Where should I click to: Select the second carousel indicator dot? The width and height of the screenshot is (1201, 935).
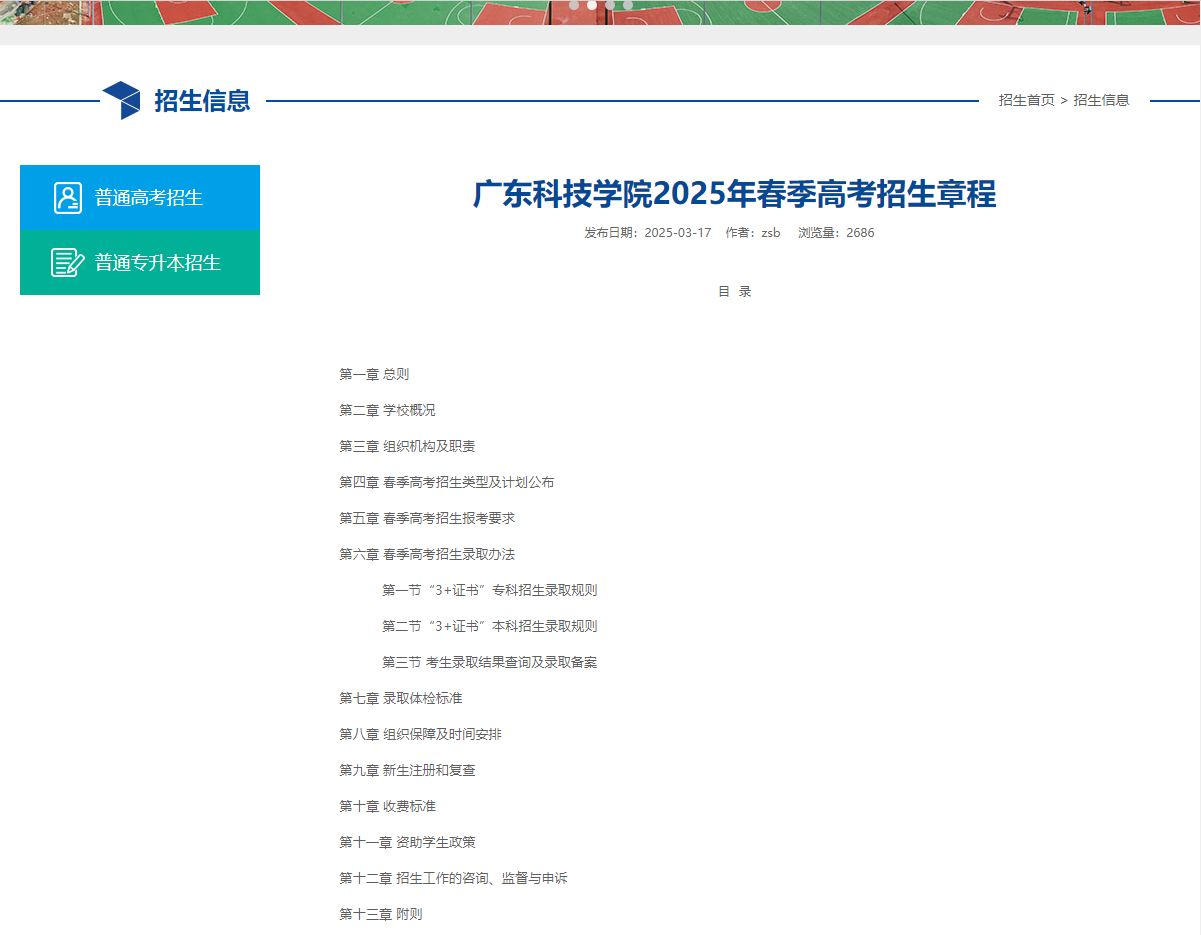tap(591, 5)
